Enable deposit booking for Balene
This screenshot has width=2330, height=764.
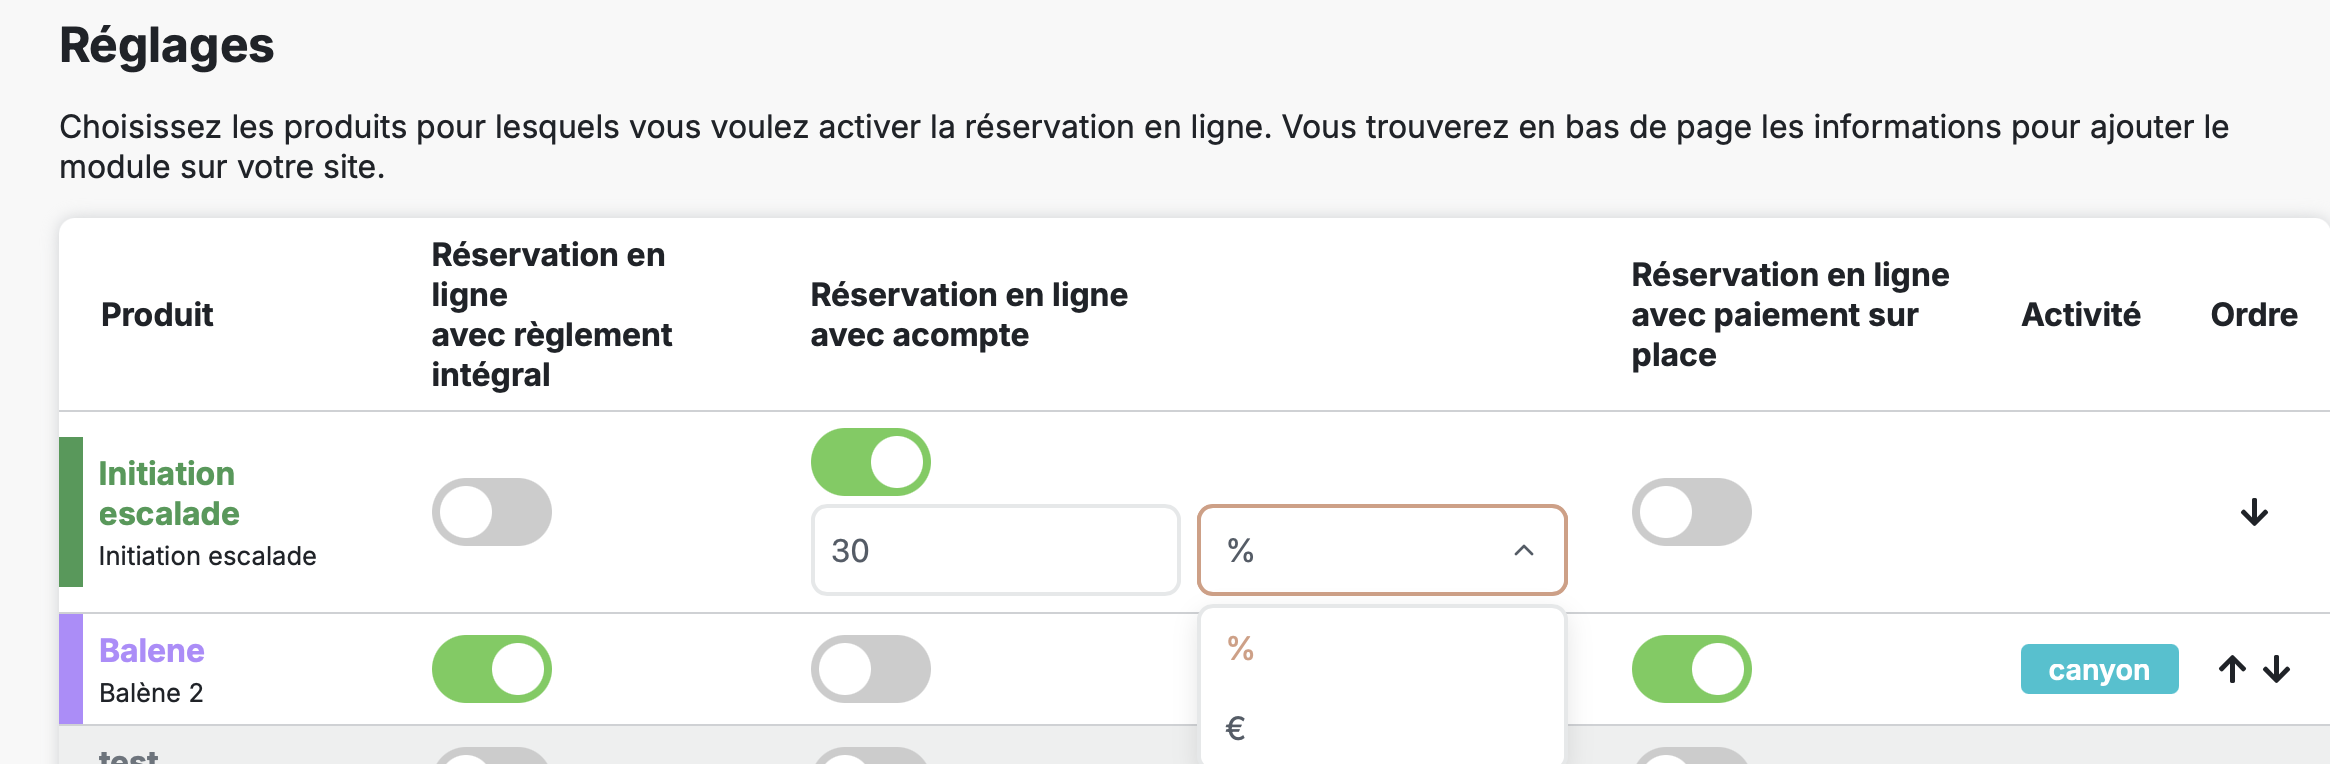(870, 668)
